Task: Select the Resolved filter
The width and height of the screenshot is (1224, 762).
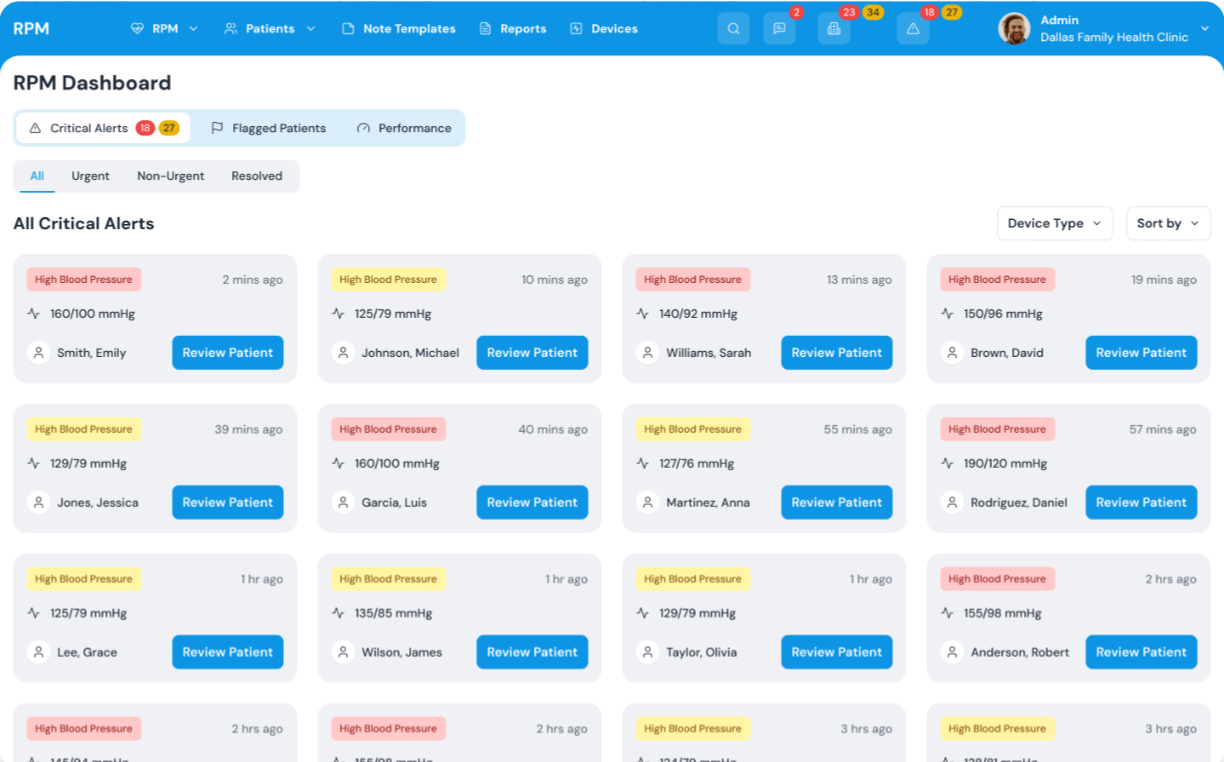Action: pyautogui.click(x=257, y=176)
